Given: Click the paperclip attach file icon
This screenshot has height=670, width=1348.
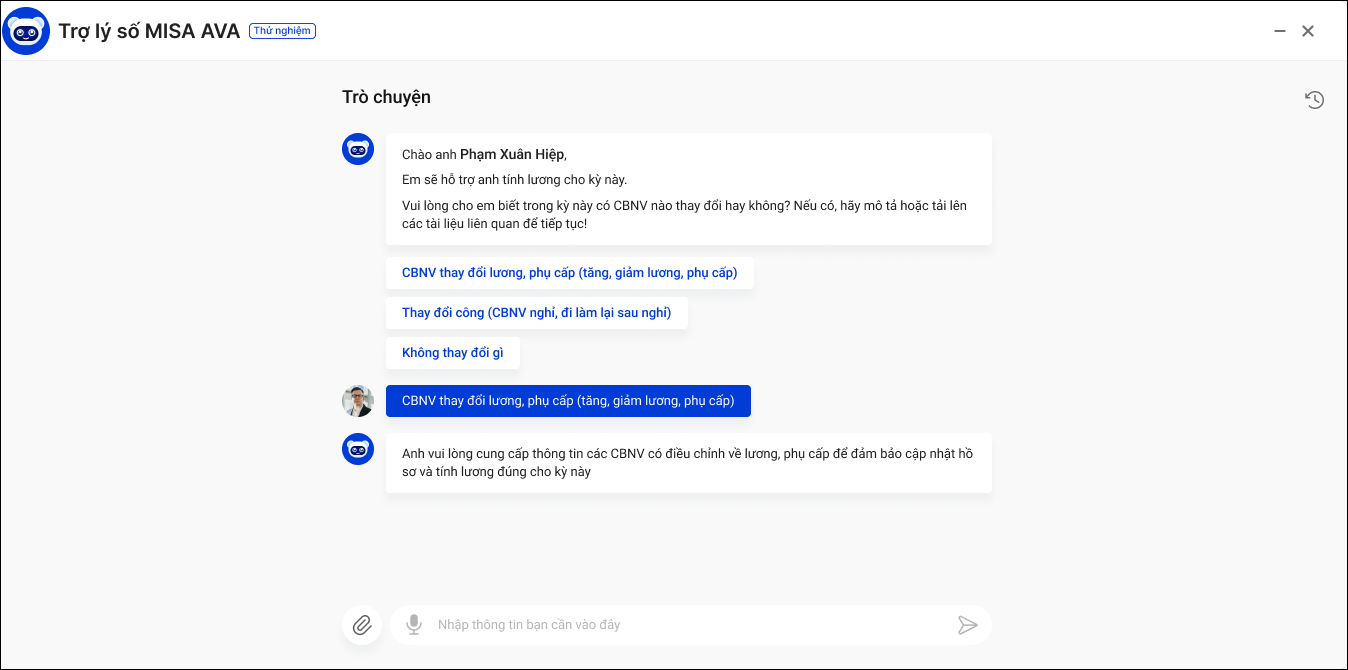Looking at the screenshot, I should (362, 625).
